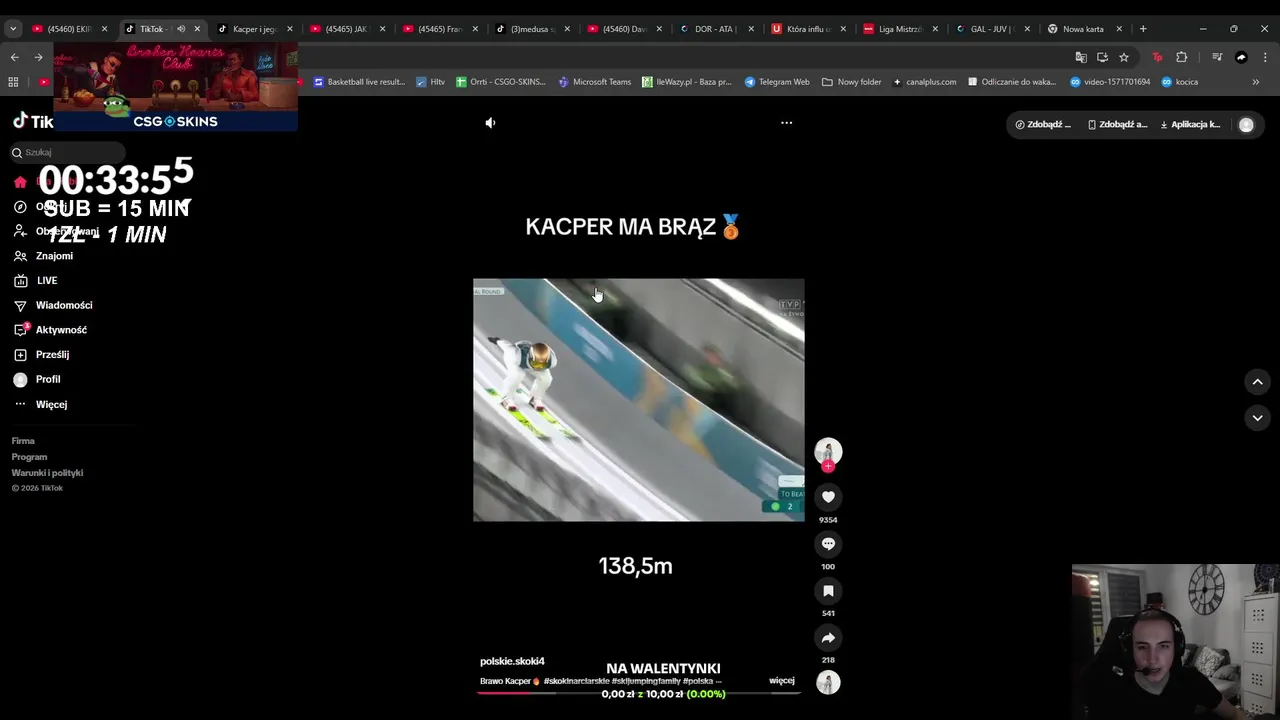Switch to the Nowa karta tab
This screenshot has width=1280, height=720.
[1082, 29]
